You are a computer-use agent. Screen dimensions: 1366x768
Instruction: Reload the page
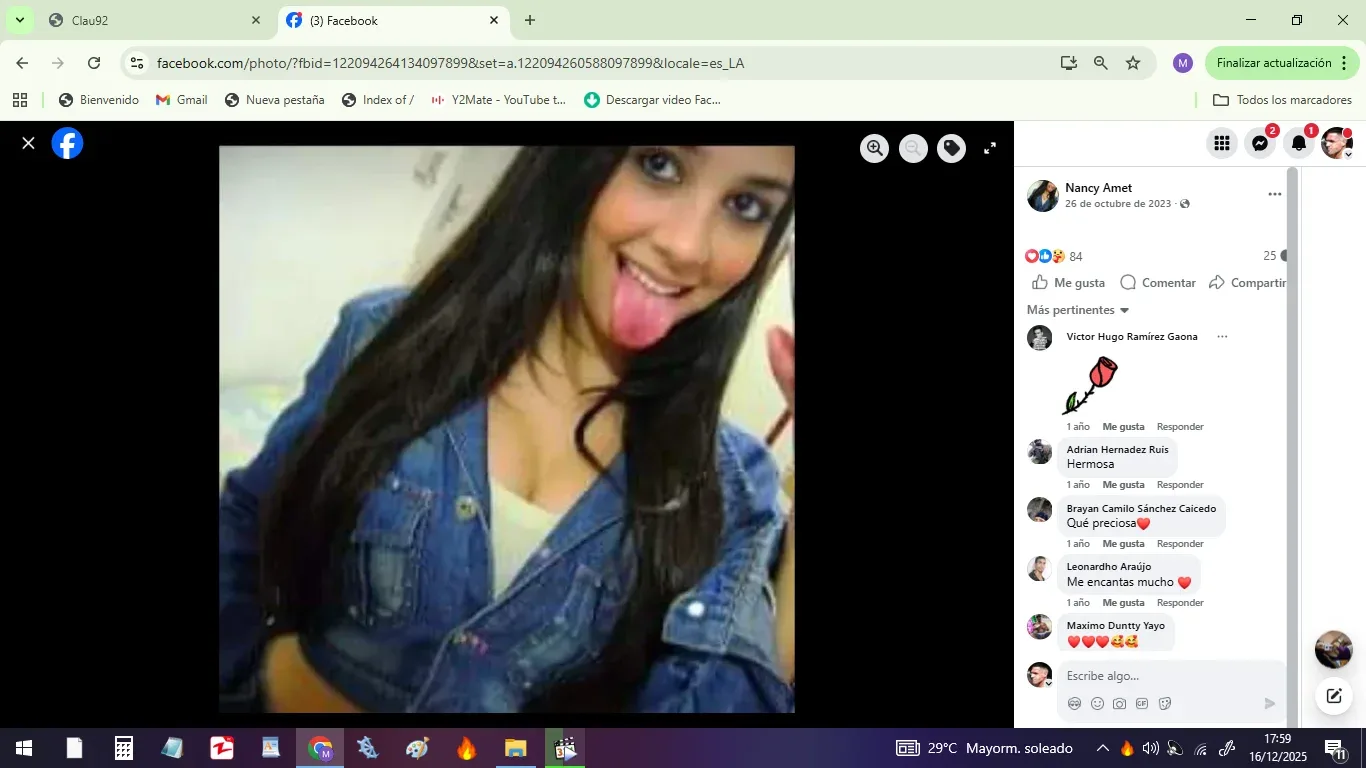(94, 63)
